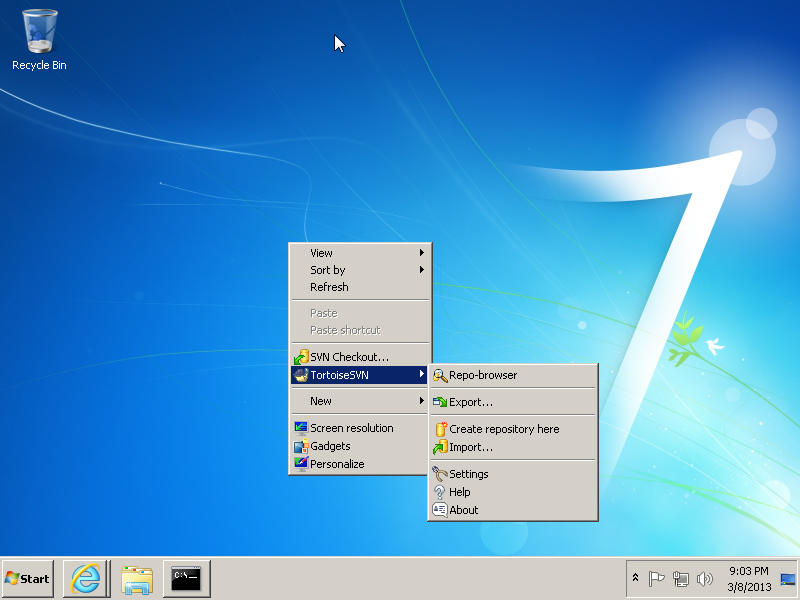Viewport: 800px width, 600px height.
Task: Click the Personalize icon in context menu
Action: (x=301, y=464)
